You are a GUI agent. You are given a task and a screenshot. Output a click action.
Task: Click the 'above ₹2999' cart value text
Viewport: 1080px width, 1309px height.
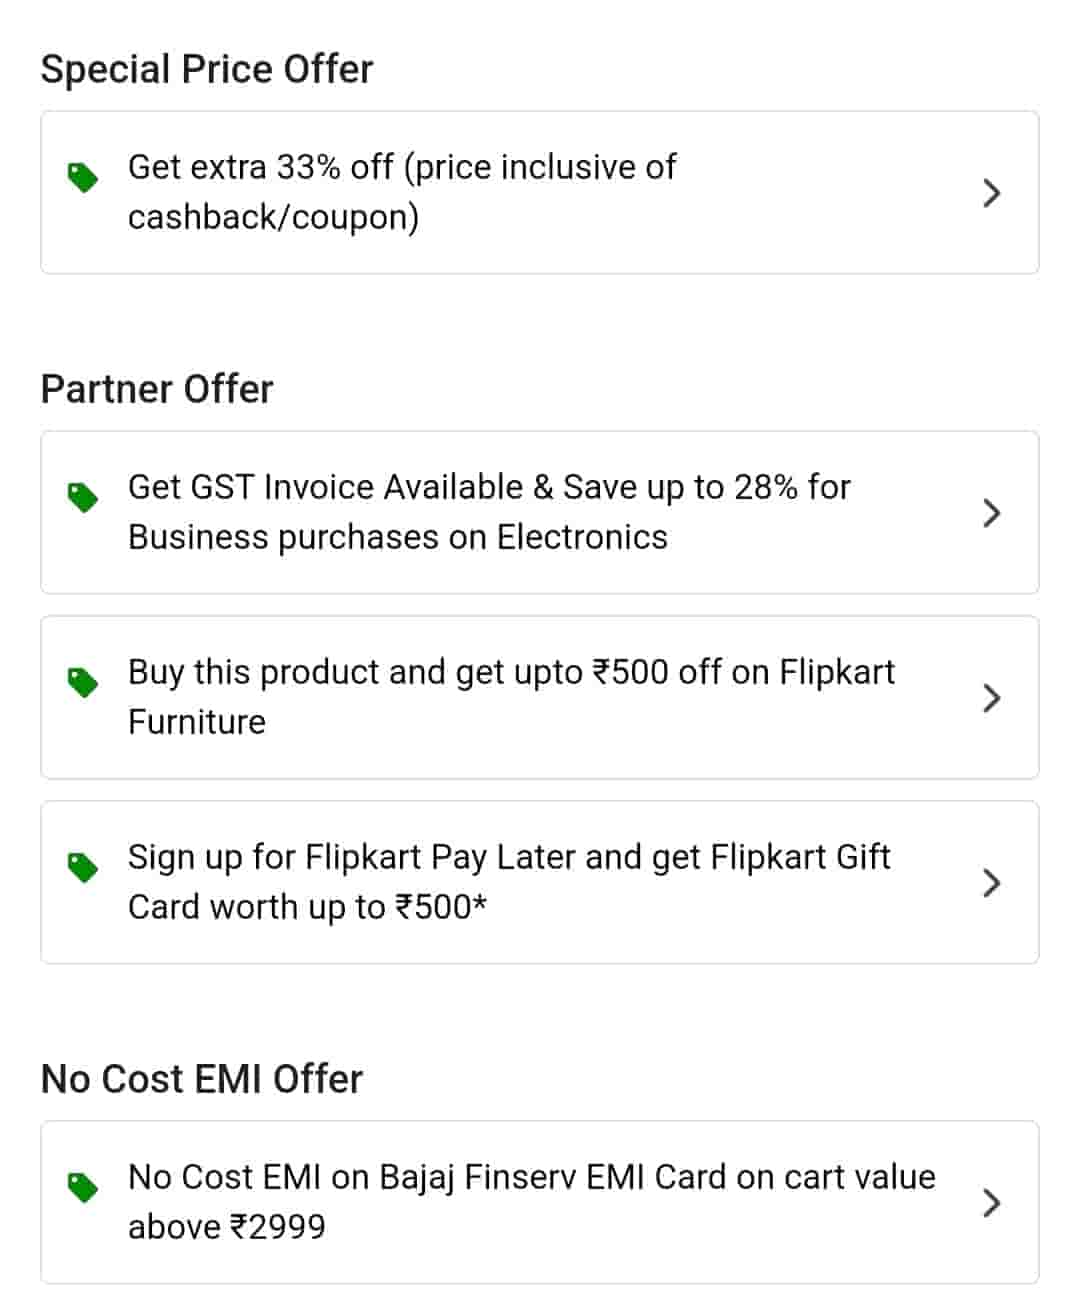click(x=227, y=1227)
